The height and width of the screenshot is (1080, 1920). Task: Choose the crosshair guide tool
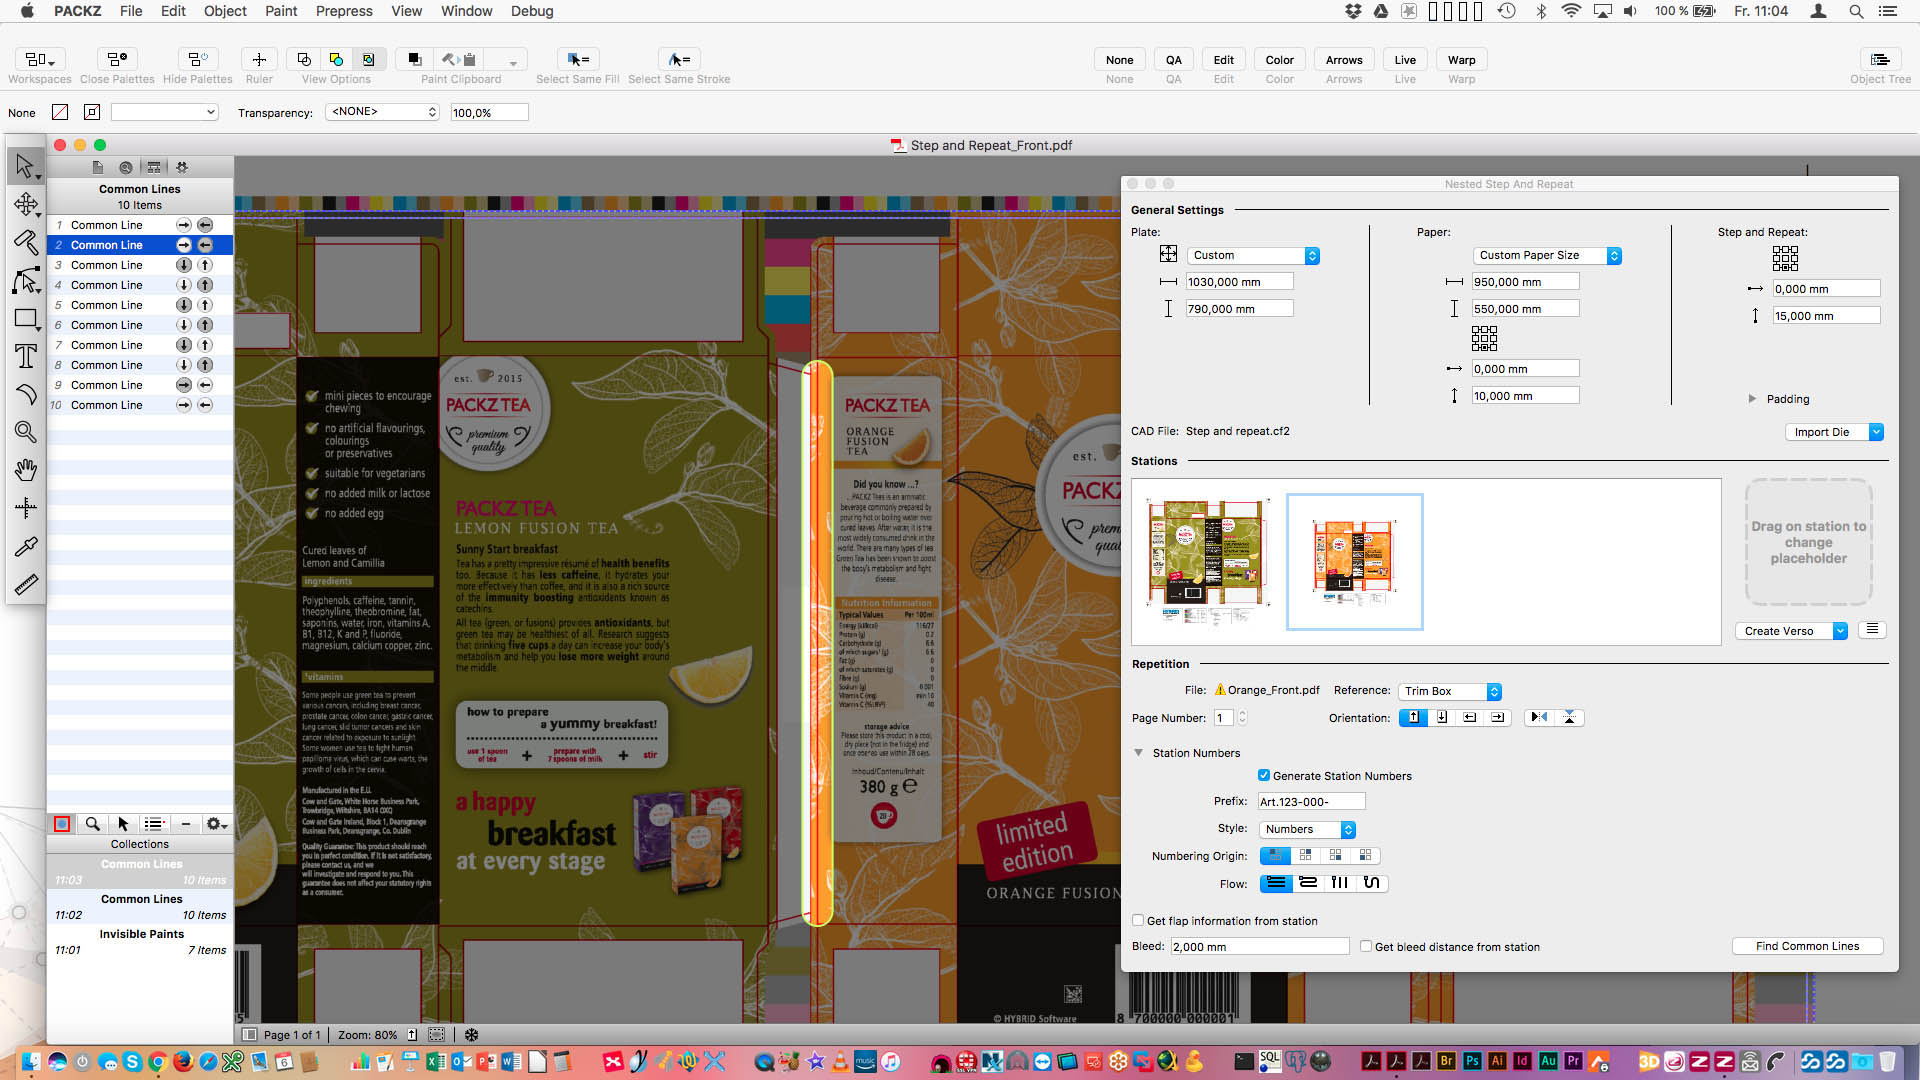tap(25, 507)
